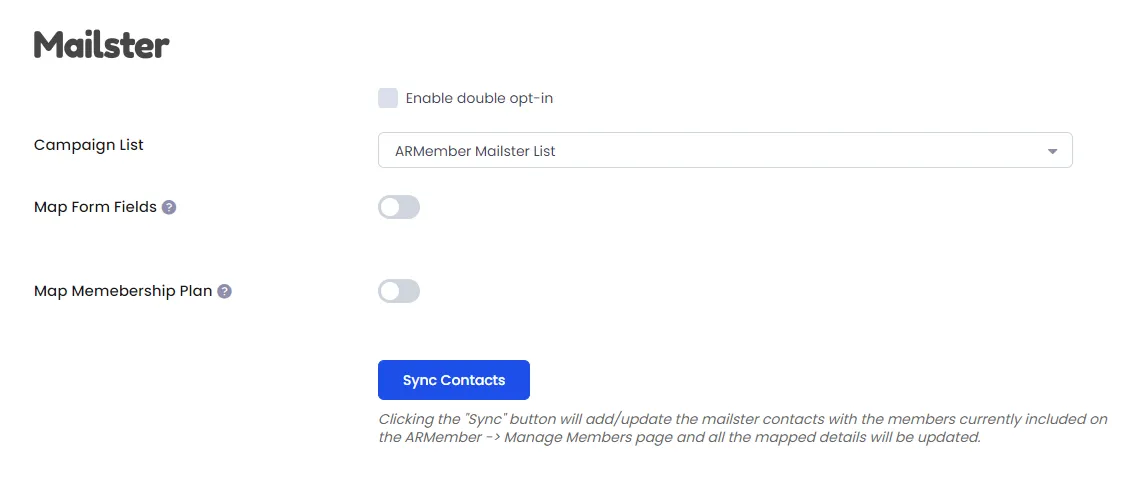Click the white knob of Map Form Fields switch
Screen dimensions: 1135x481
391,208
